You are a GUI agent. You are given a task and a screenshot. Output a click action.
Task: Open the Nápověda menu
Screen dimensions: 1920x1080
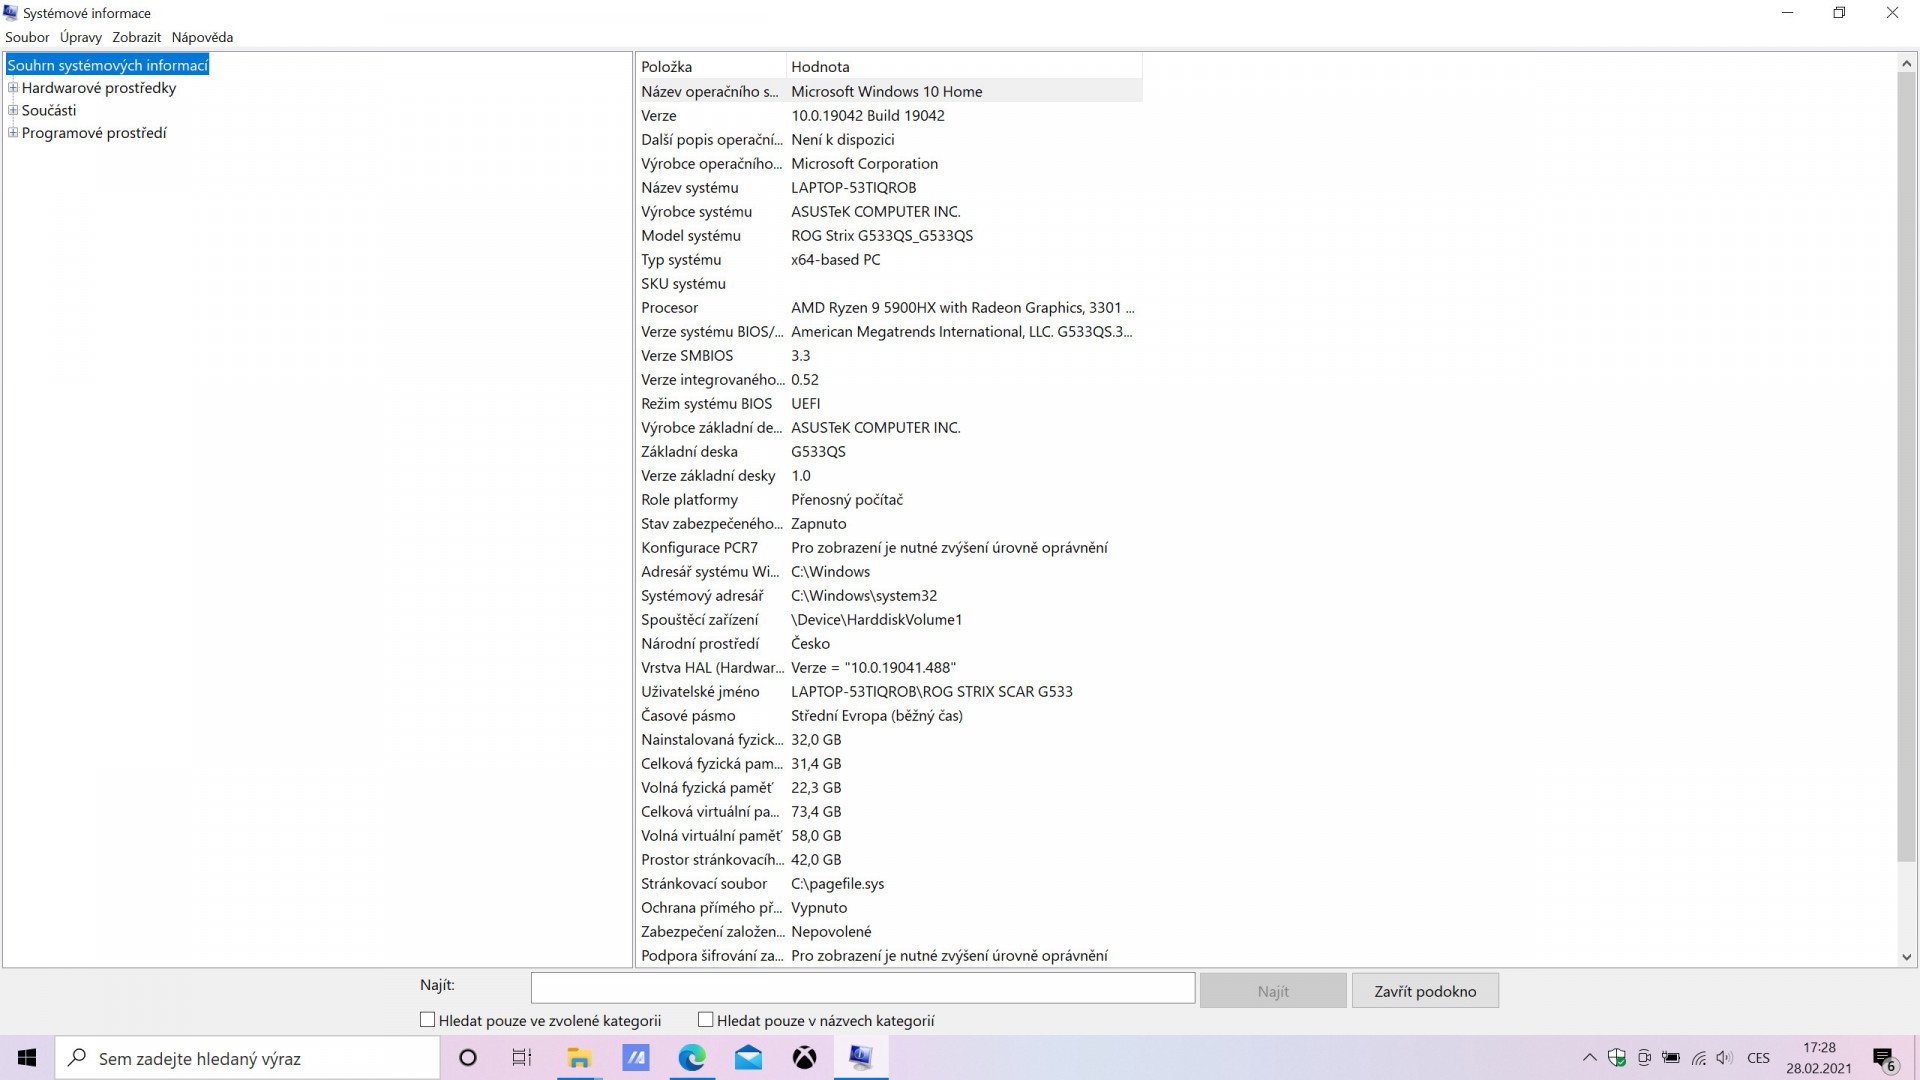pyautogui.click(x=202, y=37)
